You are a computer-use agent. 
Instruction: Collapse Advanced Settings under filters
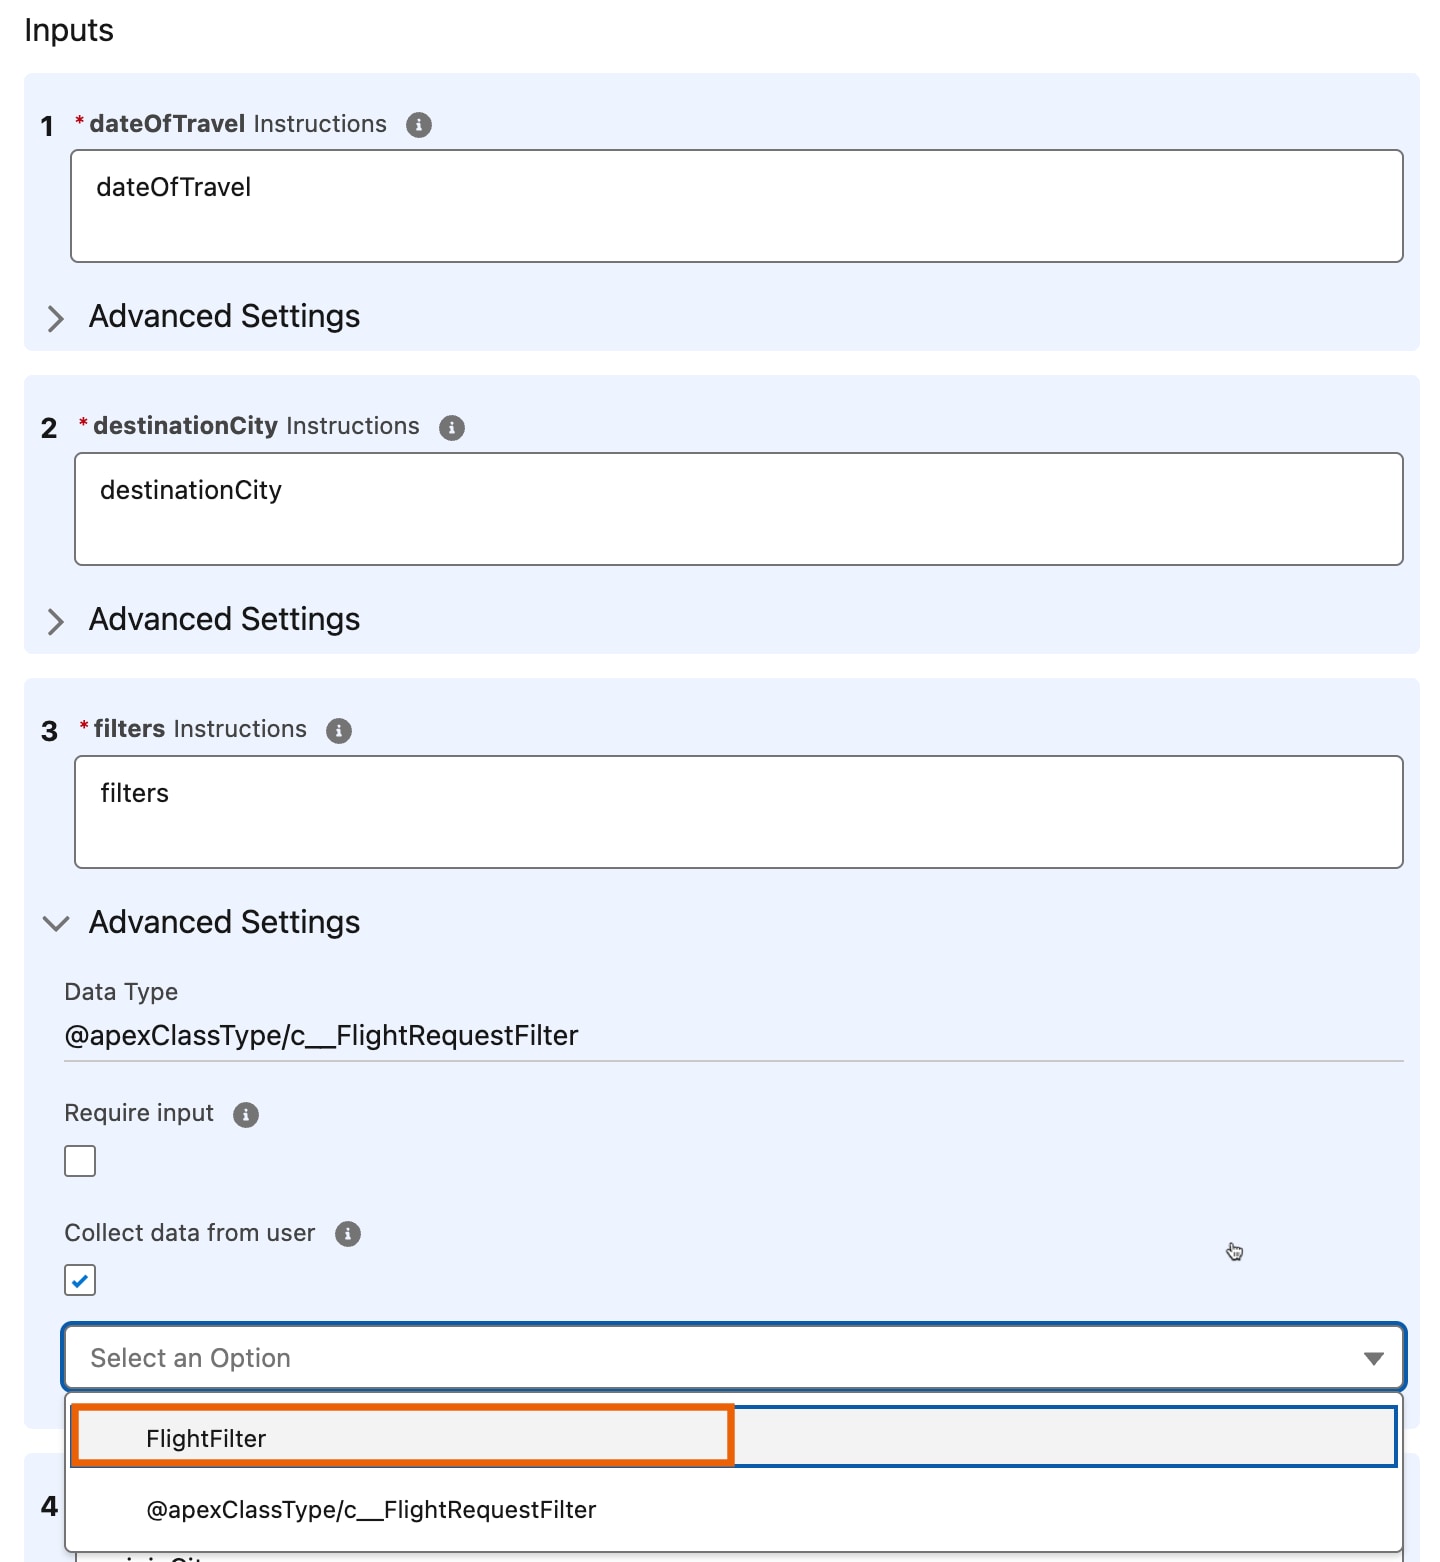pyautogui.click(x=204, y=923)
